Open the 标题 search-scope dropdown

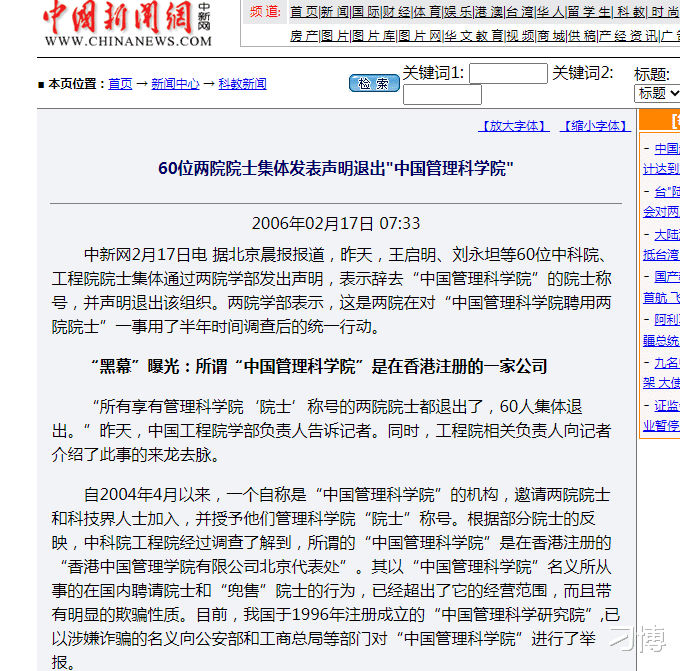click(657, 93)
